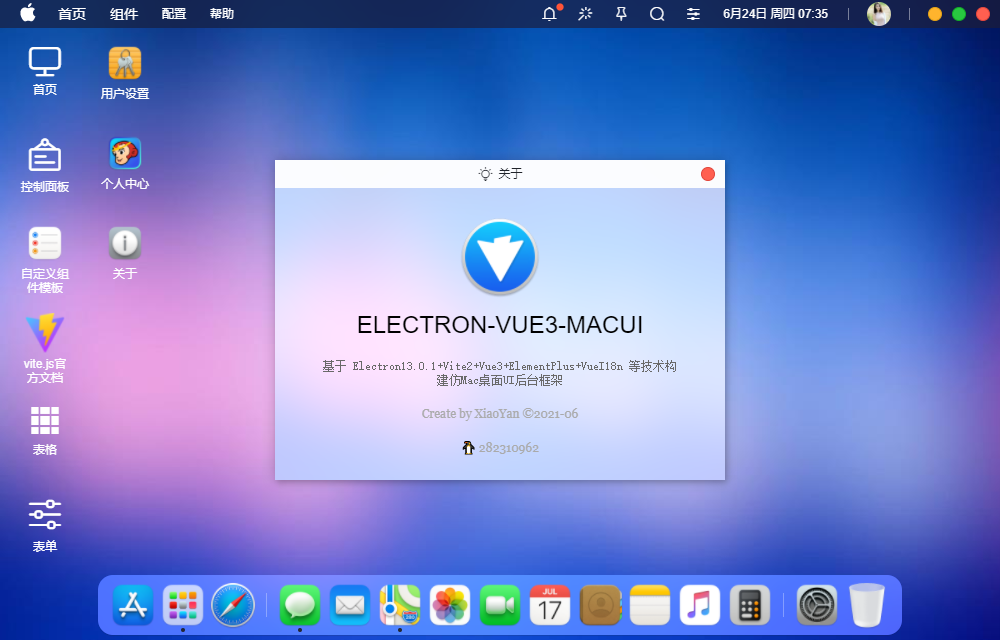Screen dimensions: 1000x640
Task: Open the 关于 desktop icon
Action: pyautogui.click(x=124, y=244)
